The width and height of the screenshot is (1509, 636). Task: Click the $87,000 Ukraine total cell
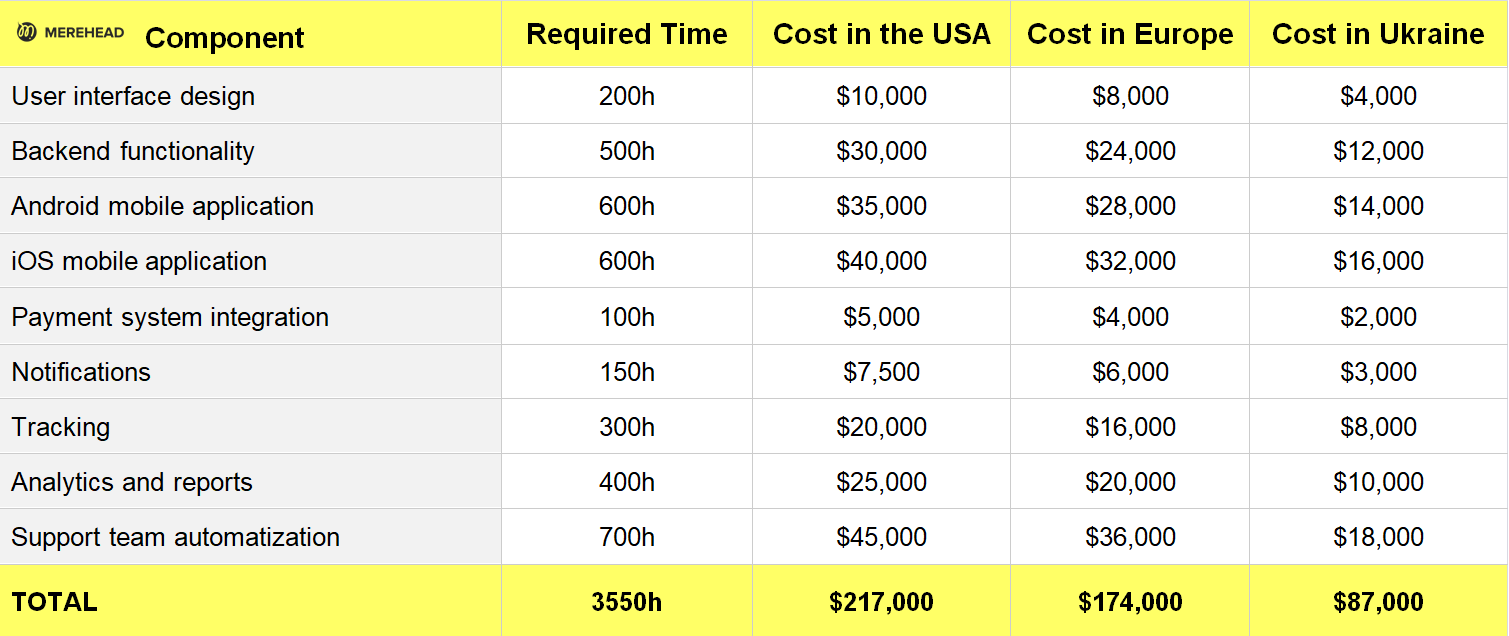[1378, 602]
